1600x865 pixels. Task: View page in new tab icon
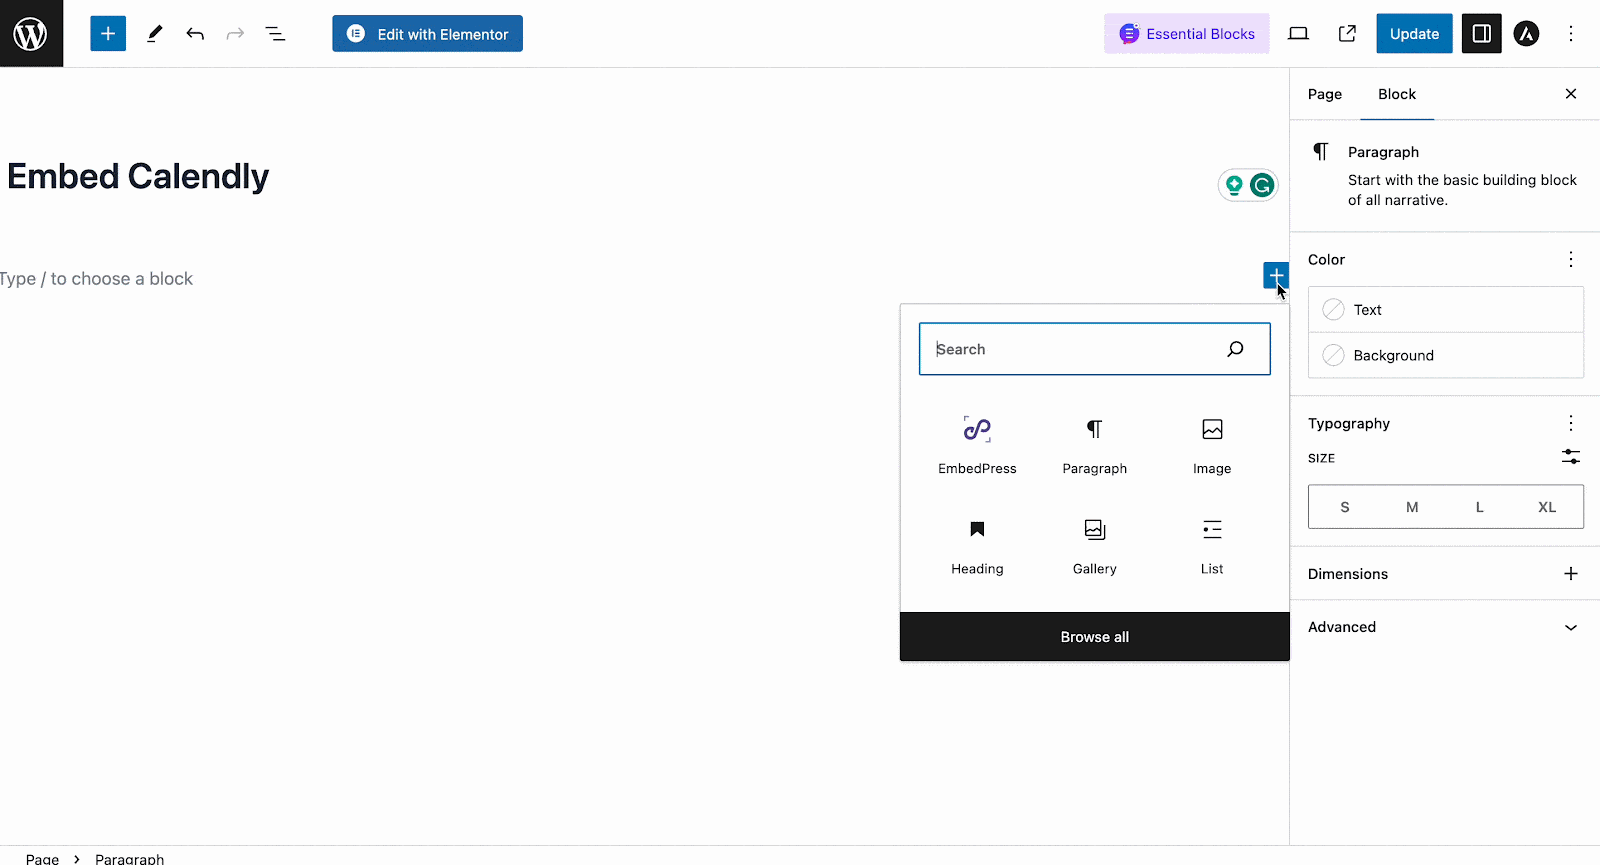(x=1347, y=33)
